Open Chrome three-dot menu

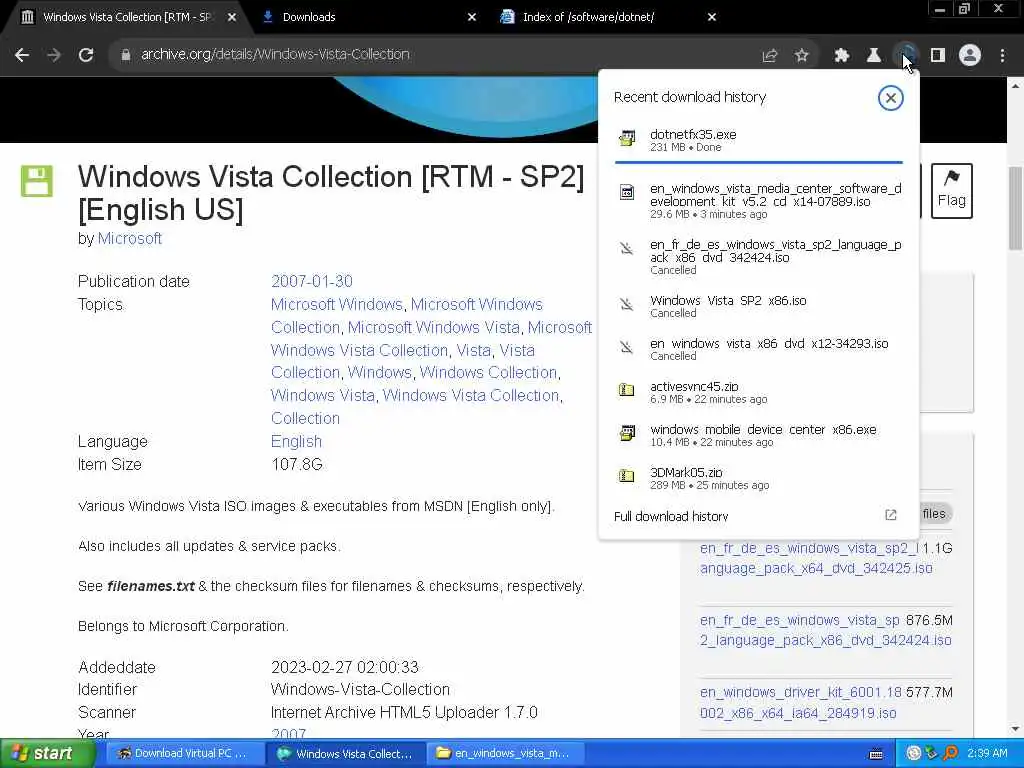pyautogui.click(x=1002, y=56)
